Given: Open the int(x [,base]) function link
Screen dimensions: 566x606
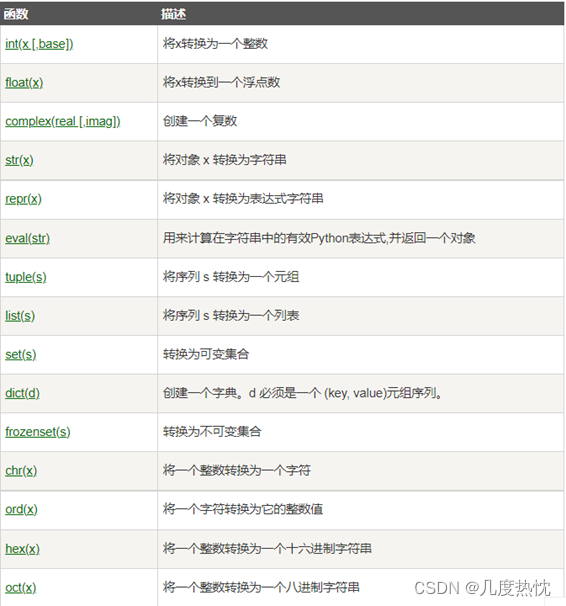Looking at the screenshot, I should 39,44.
